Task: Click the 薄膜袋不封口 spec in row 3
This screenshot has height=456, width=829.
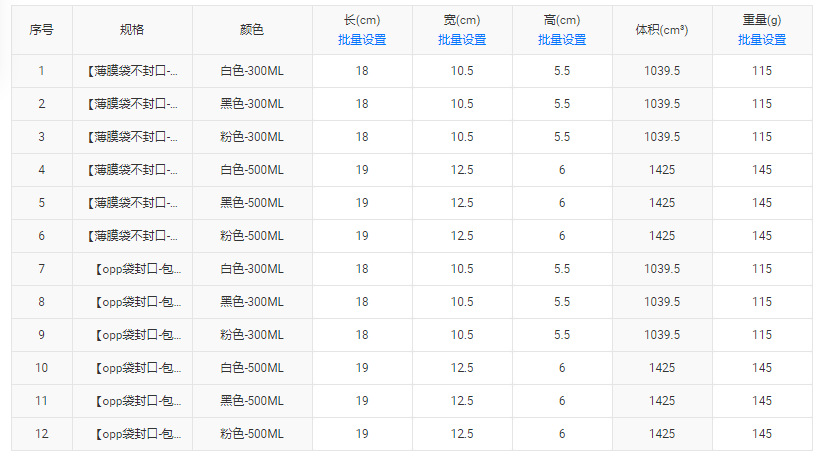Action: click(132, 137)
